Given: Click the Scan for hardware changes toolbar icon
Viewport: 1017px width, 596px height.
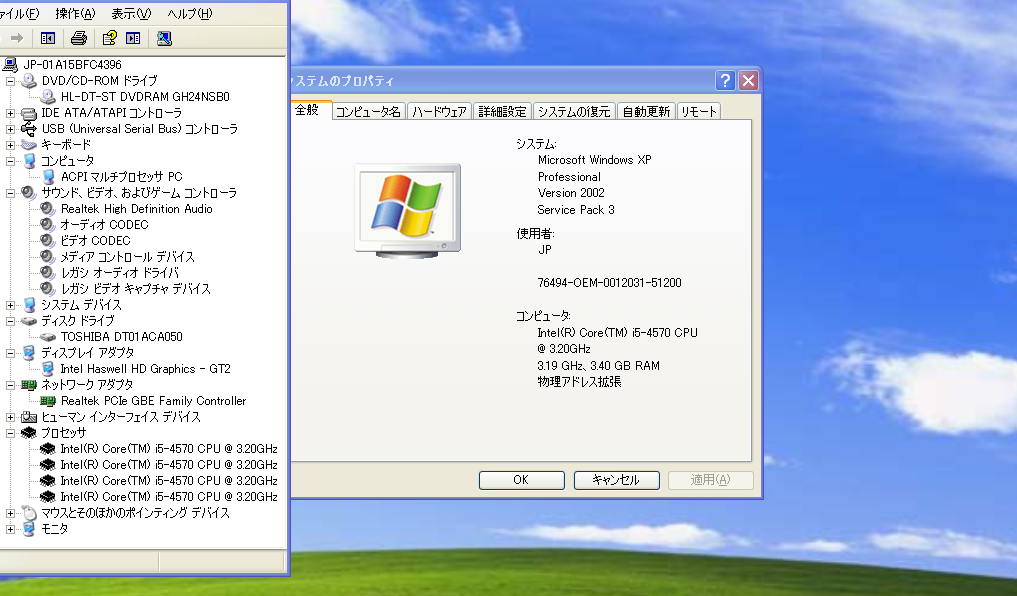Looking at the screenshot, I should click(x=164, y=38).
